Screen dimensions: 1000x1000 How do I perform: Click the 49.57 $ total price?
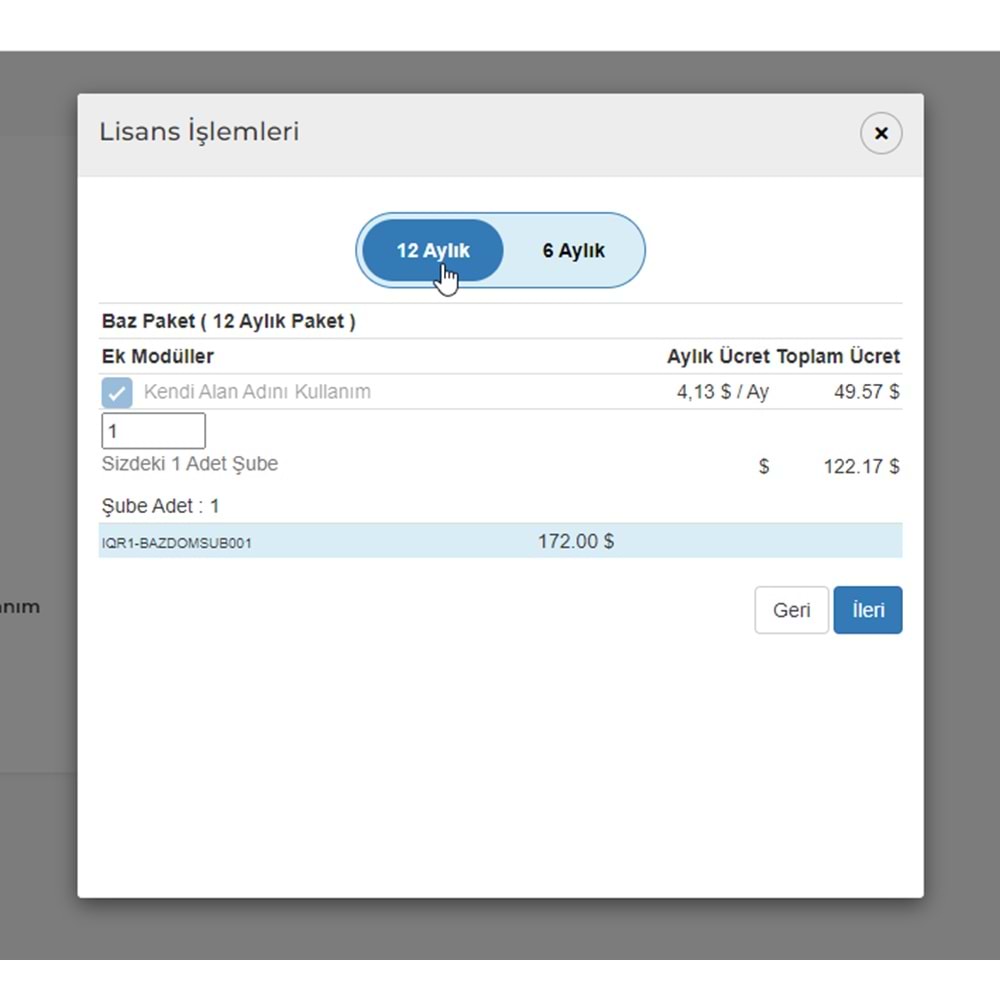(866, 392)
